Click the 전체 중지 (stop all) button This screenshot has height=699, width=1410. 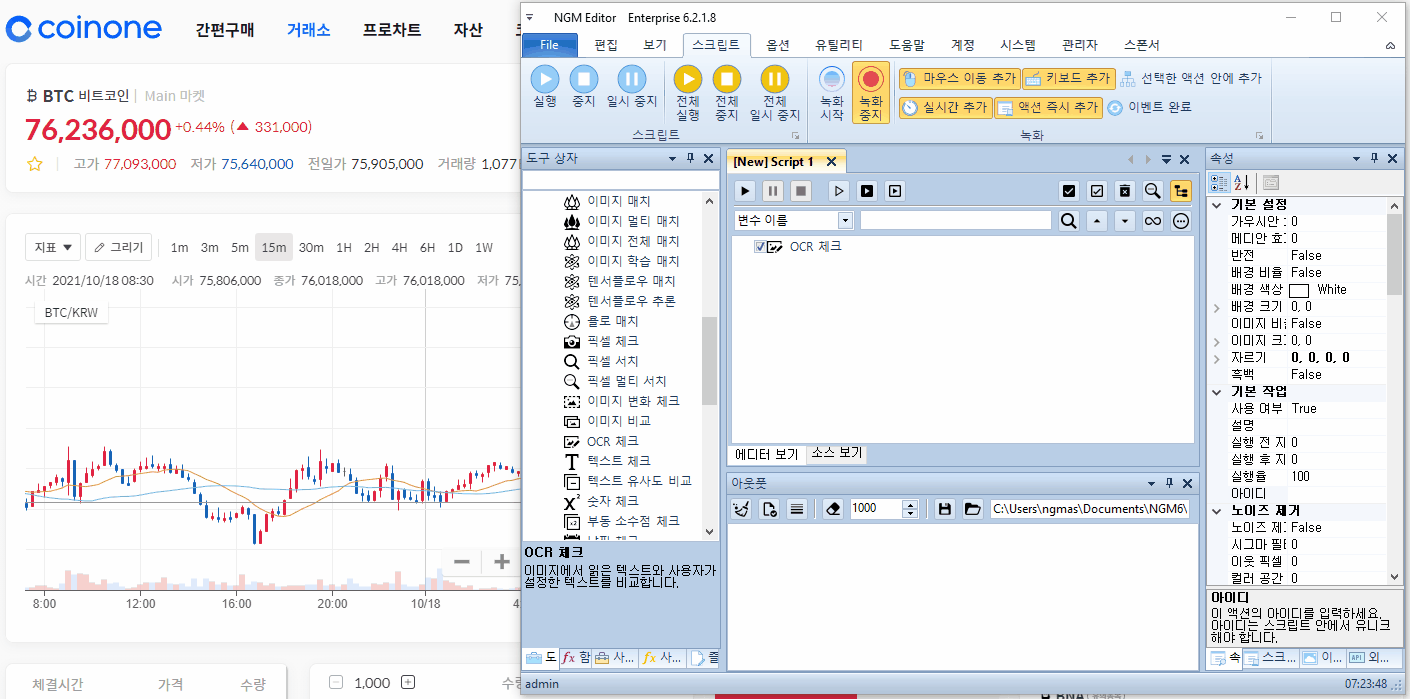click(727, 92)
